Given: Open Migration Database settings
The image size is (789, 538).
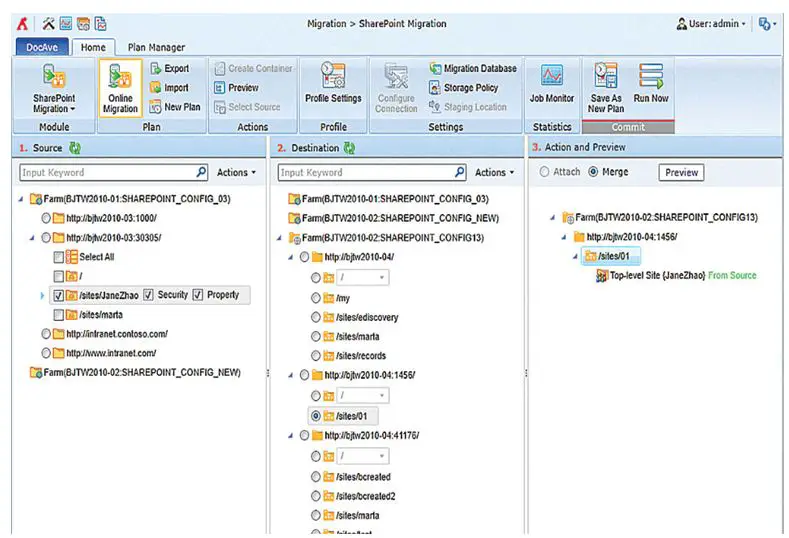Looking at the screenshot, I should [473, 68].
